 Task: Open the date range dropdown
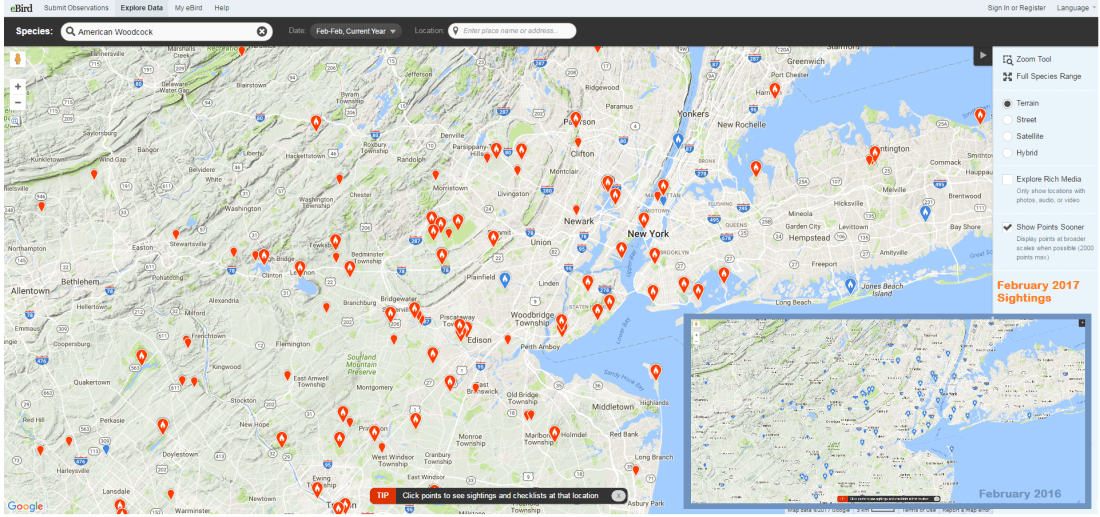[356, 31]
